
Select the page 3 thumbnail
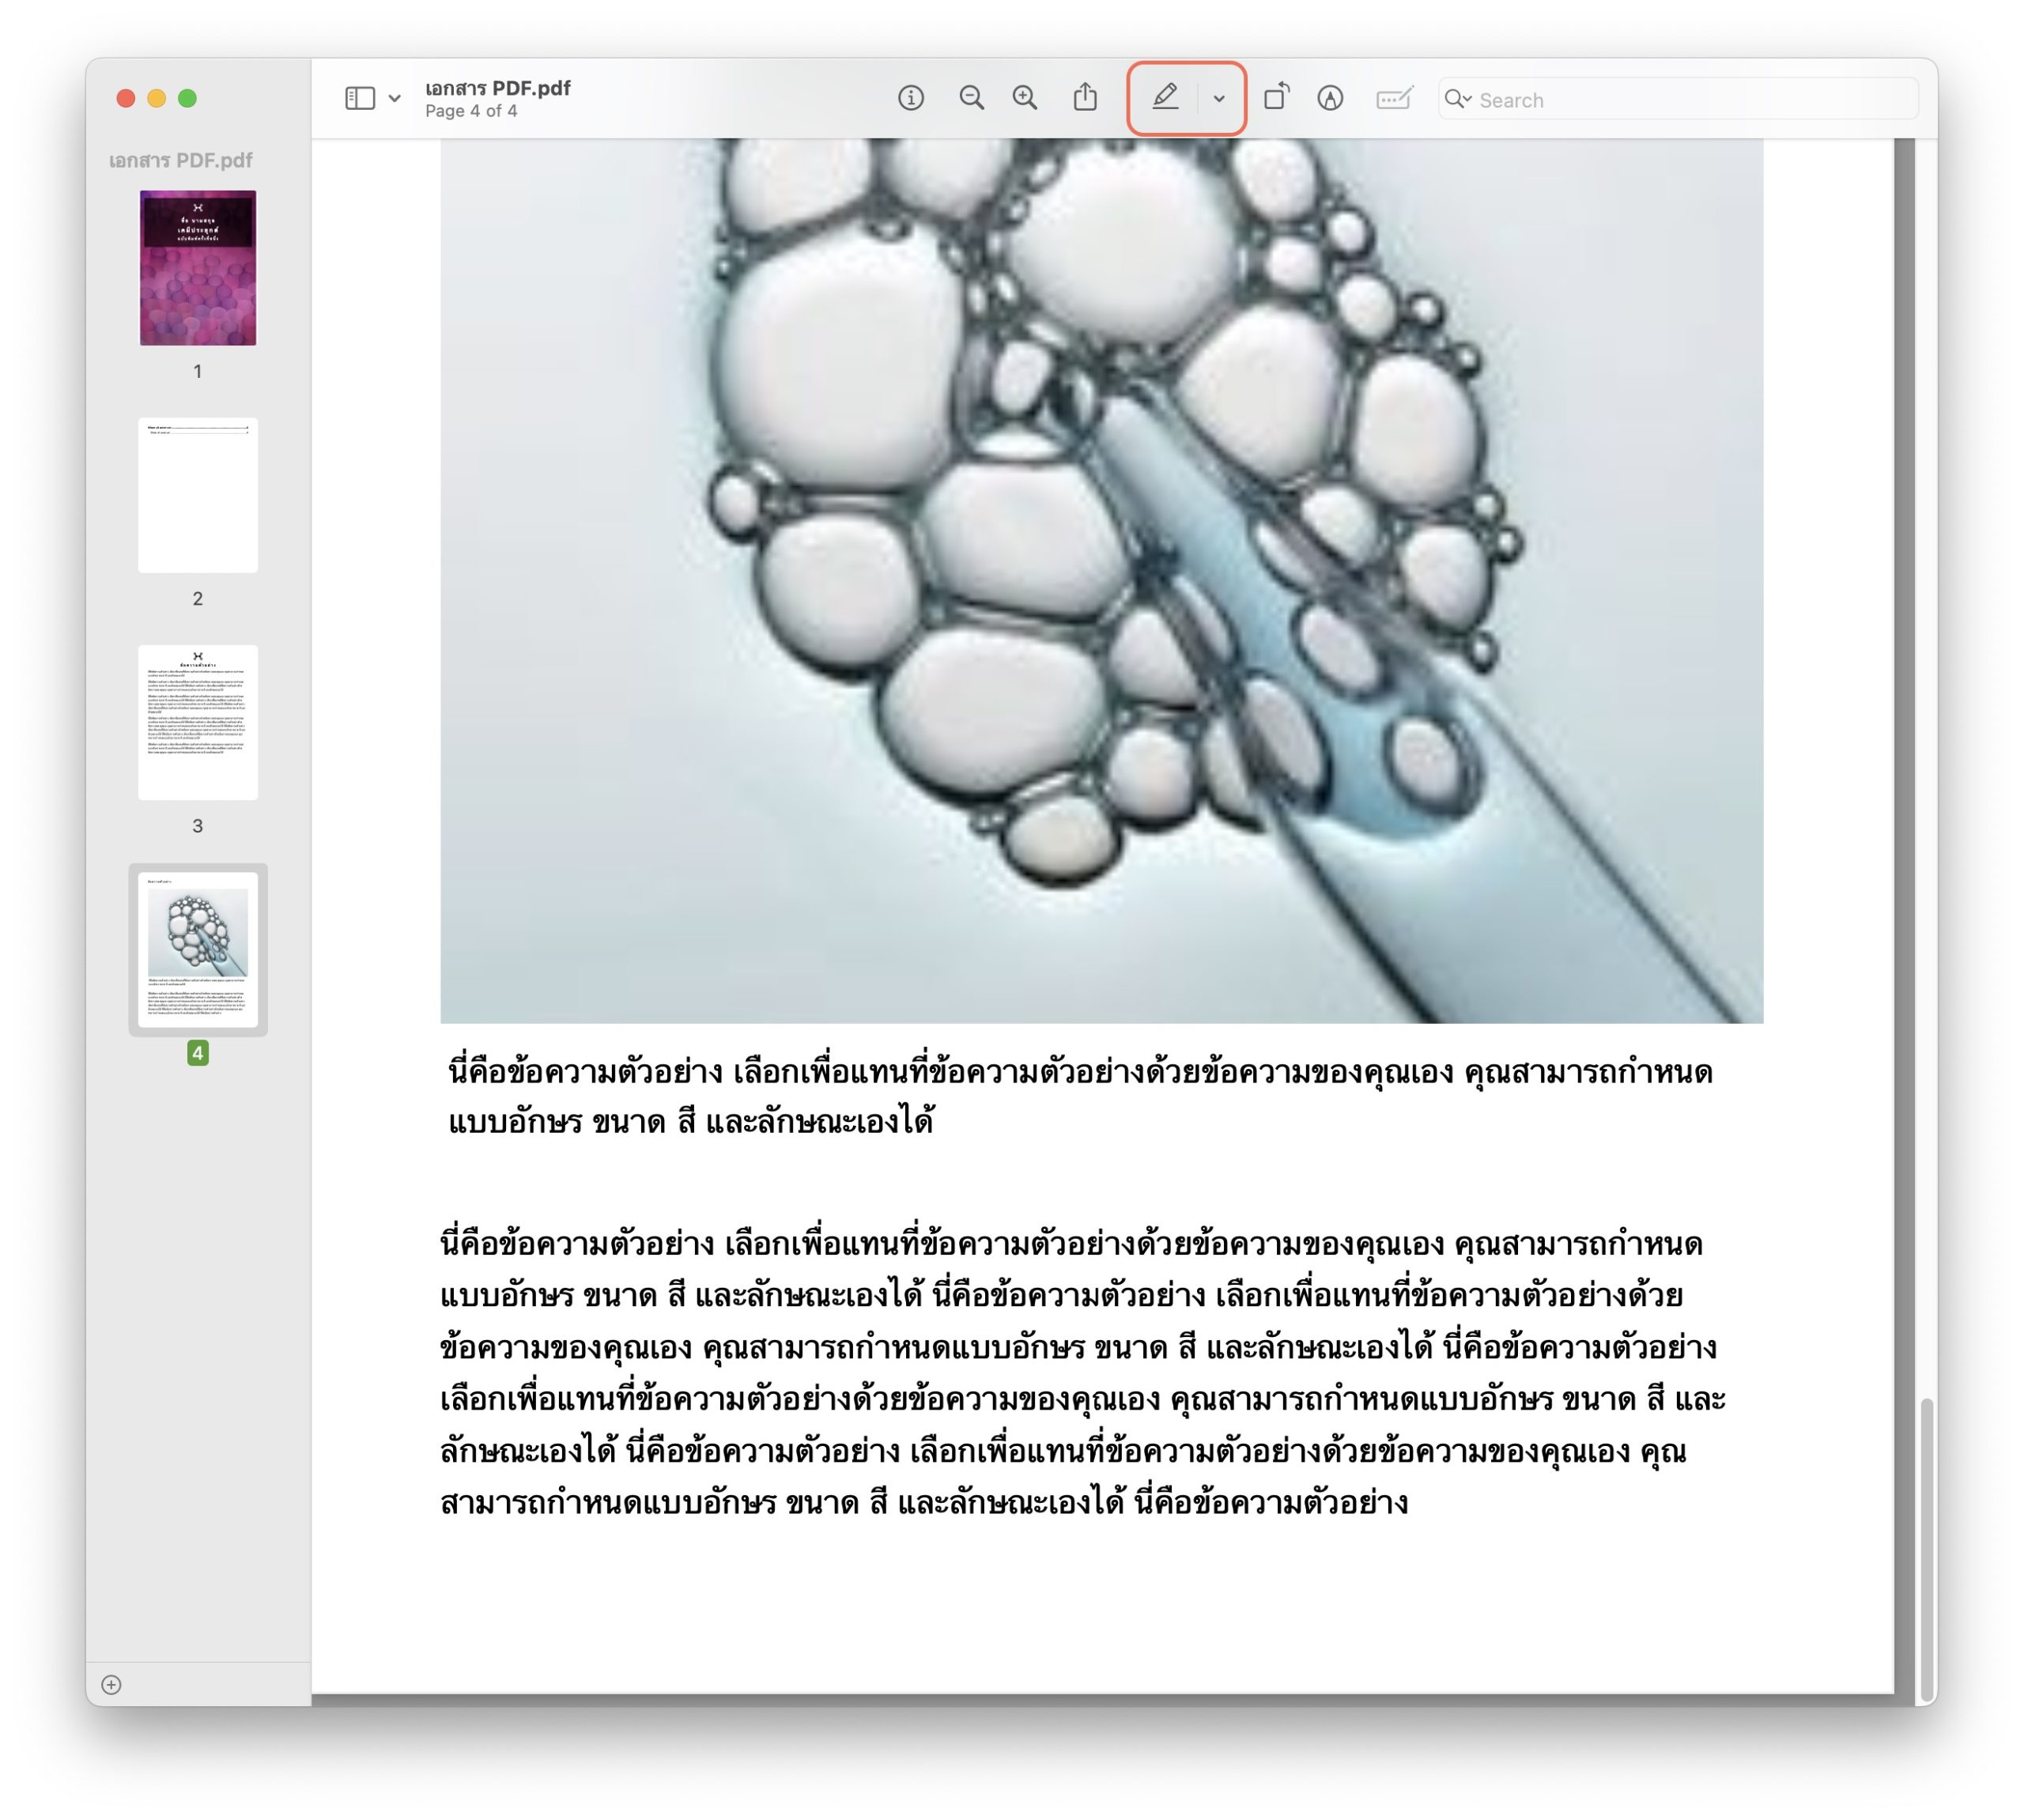[x=198, y=722]
